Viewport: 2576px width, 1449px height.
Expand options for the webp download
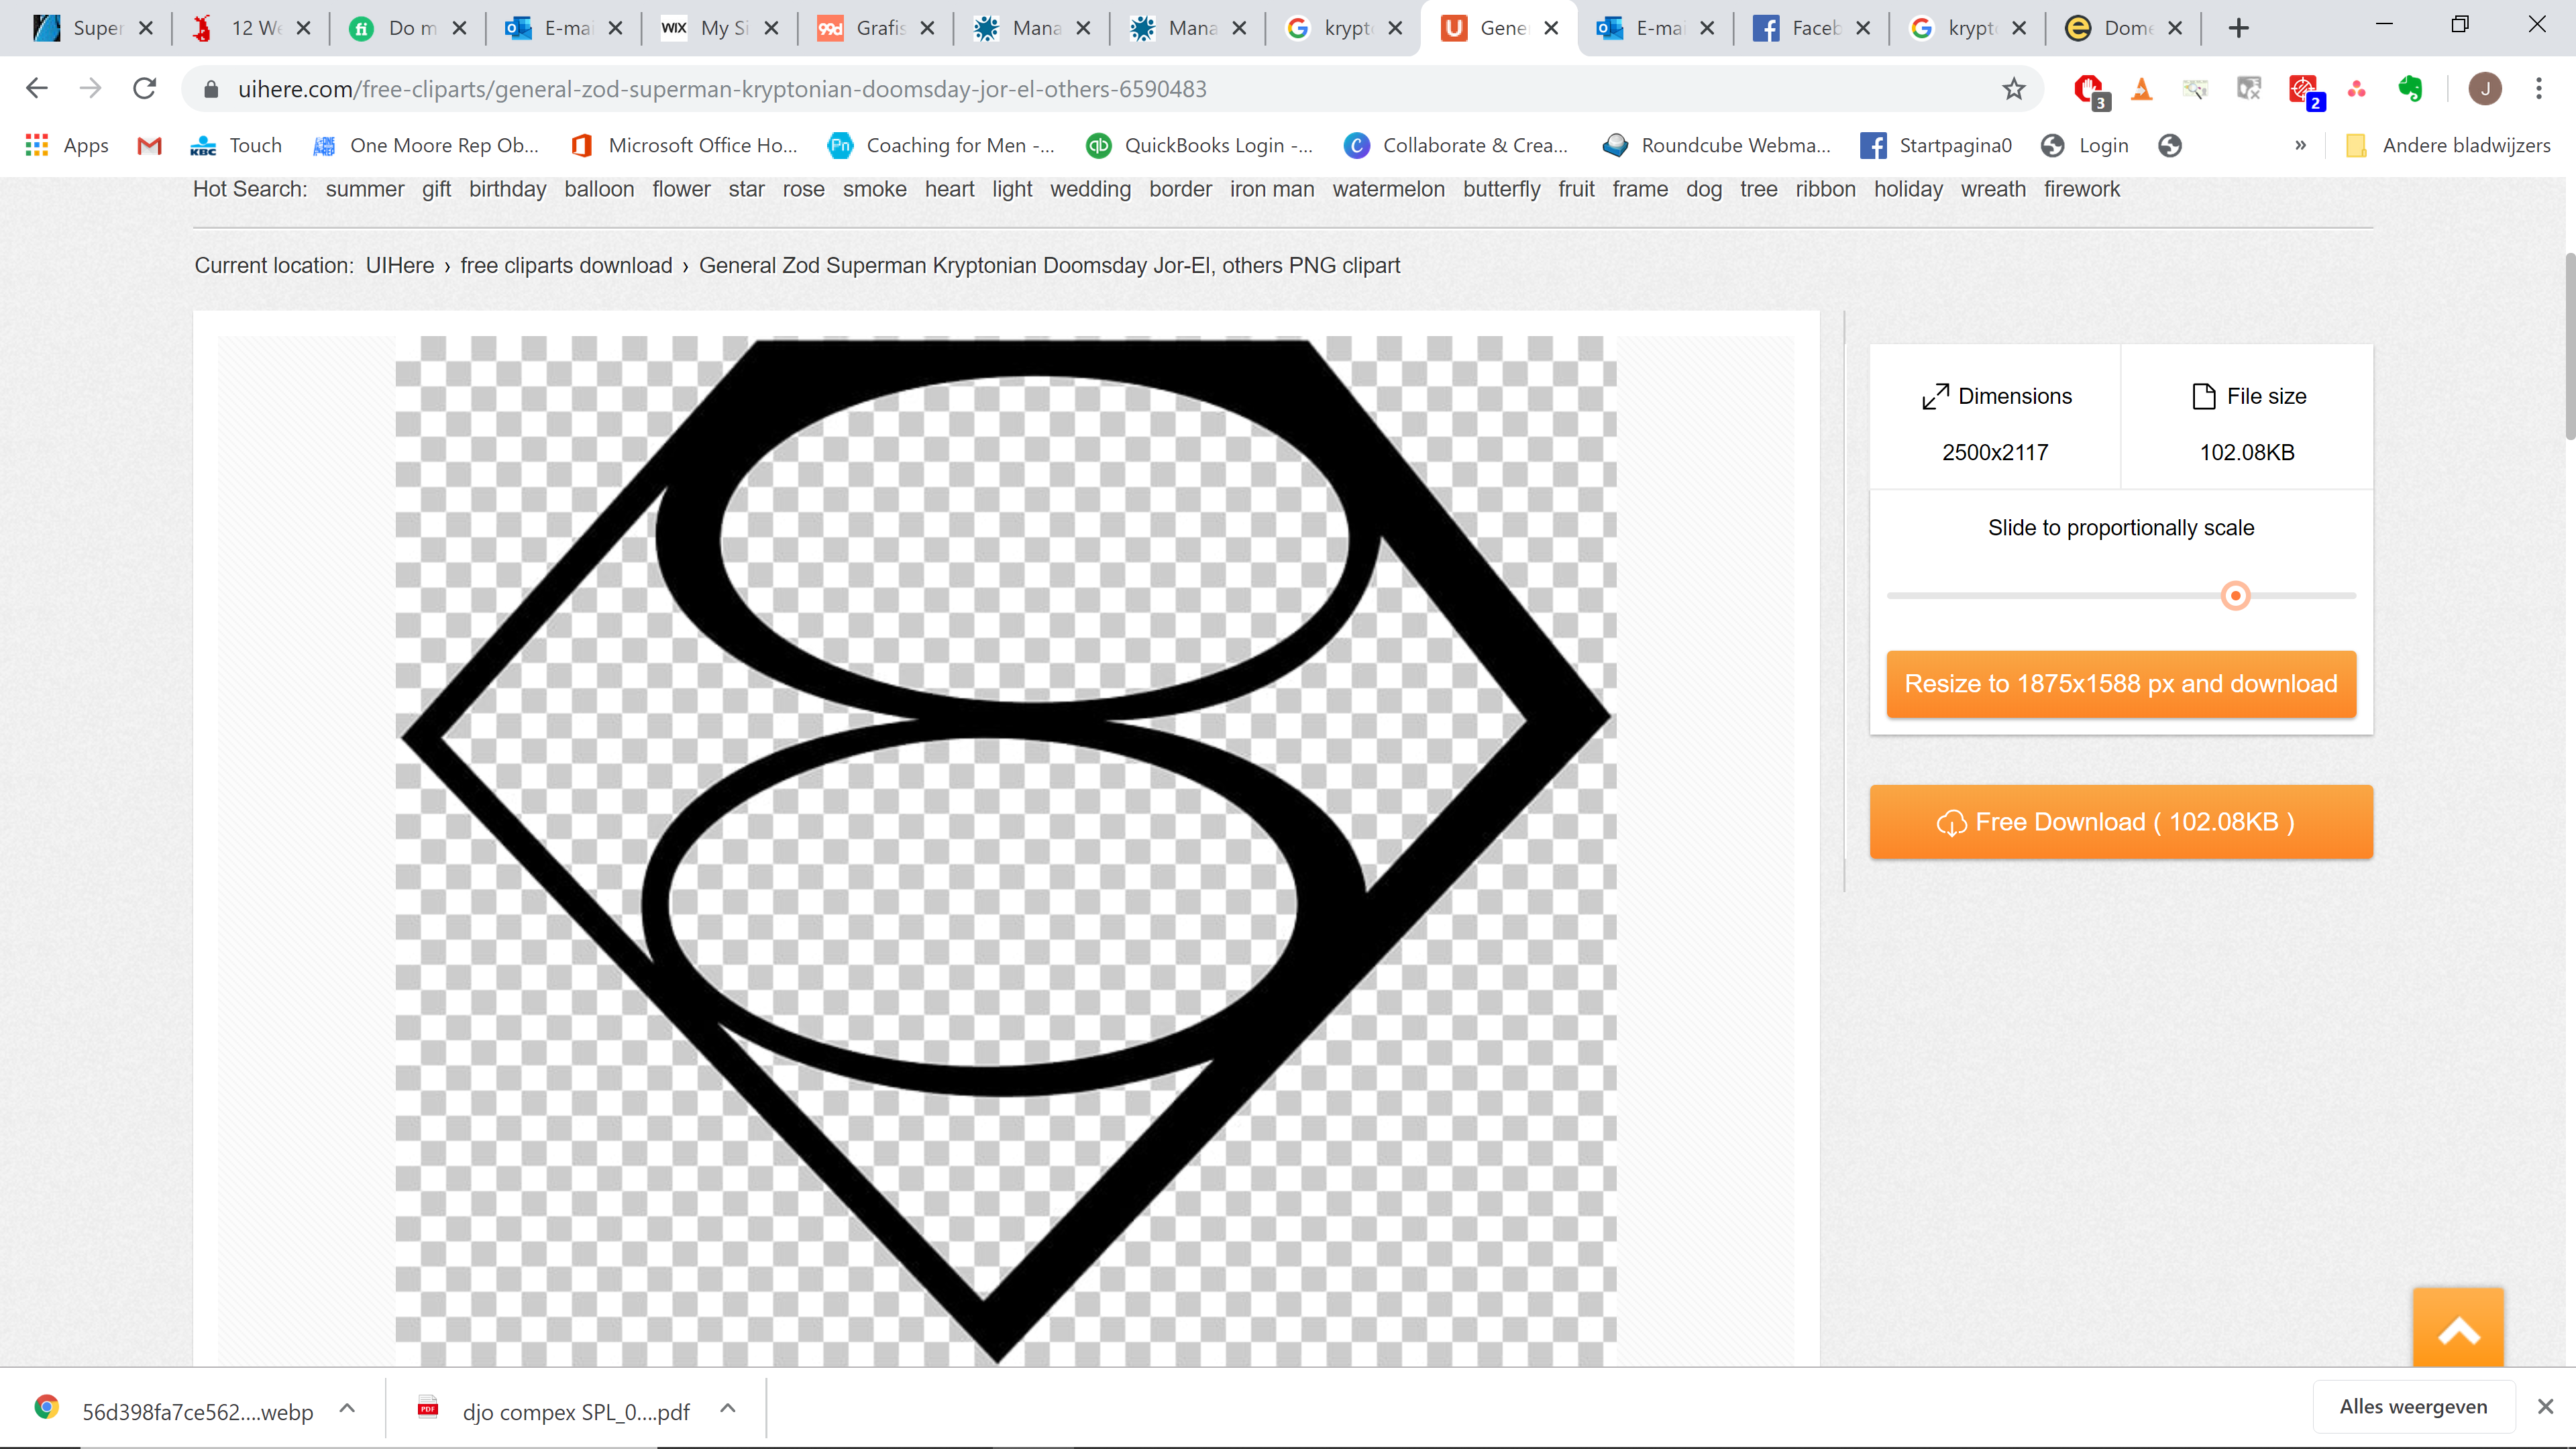point(347,1408)
